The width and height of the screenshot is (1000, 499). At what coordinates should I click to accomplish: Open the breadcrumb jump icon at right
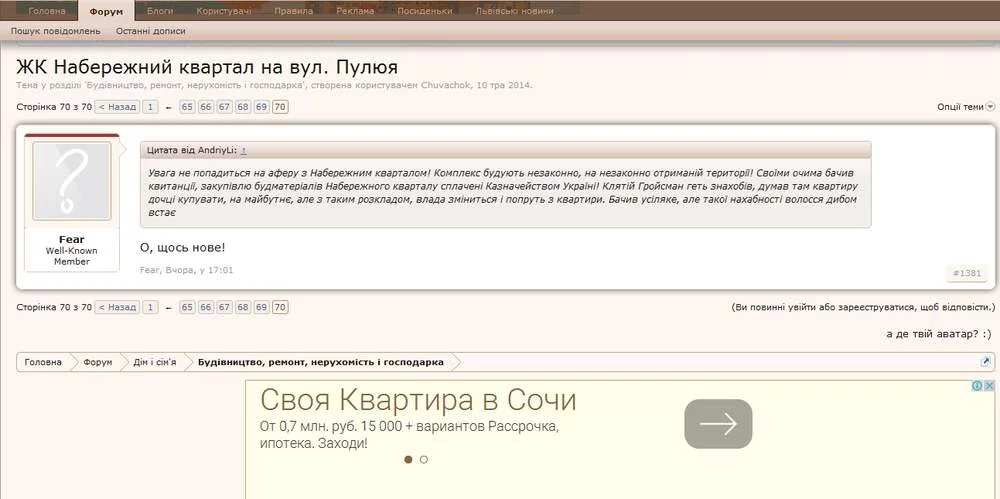click(x=986, y=362)
